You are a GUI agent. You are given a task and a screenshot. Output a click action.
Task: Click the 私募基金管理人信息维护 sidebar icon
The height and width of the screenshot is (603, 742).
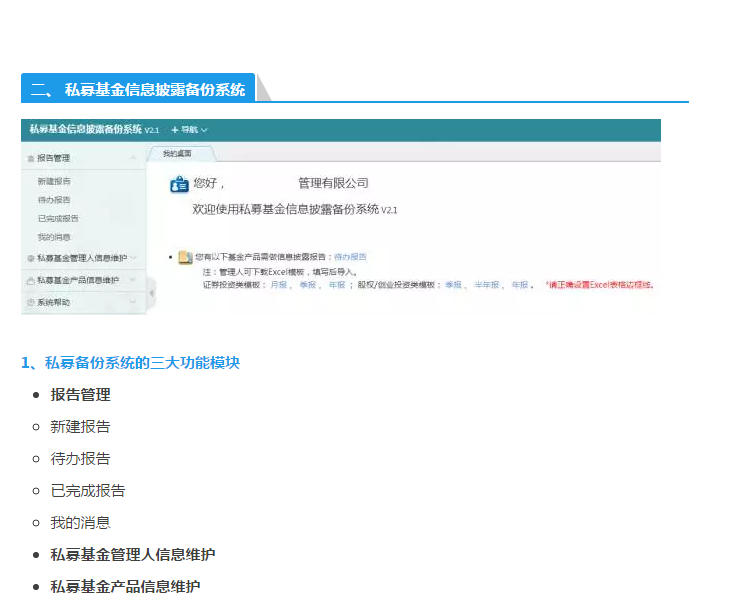pos(30,258)
